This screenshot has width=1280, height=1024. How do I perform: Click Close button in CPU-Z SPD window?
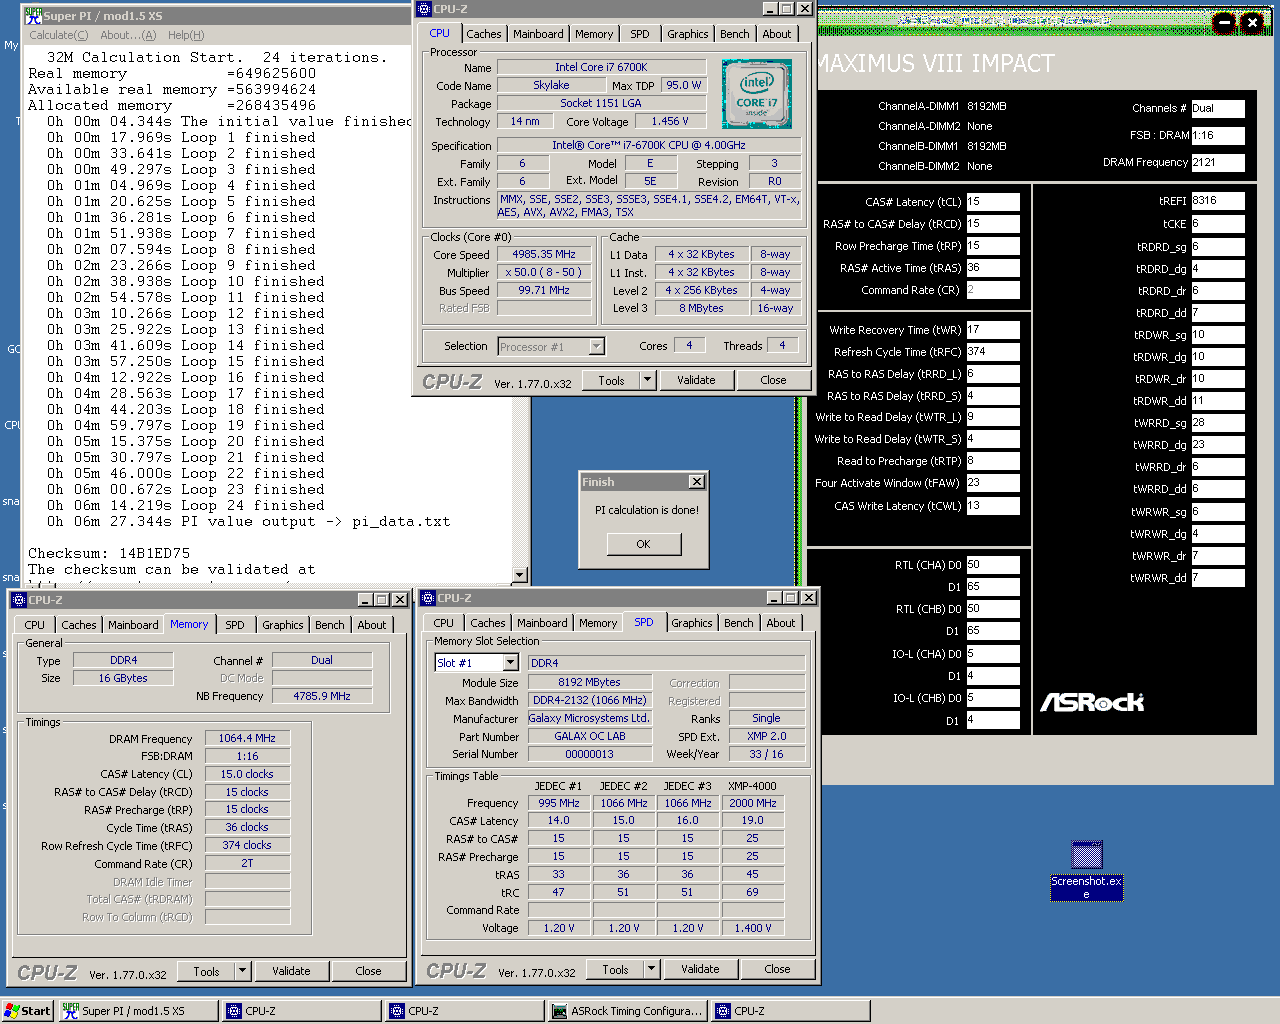777,969
